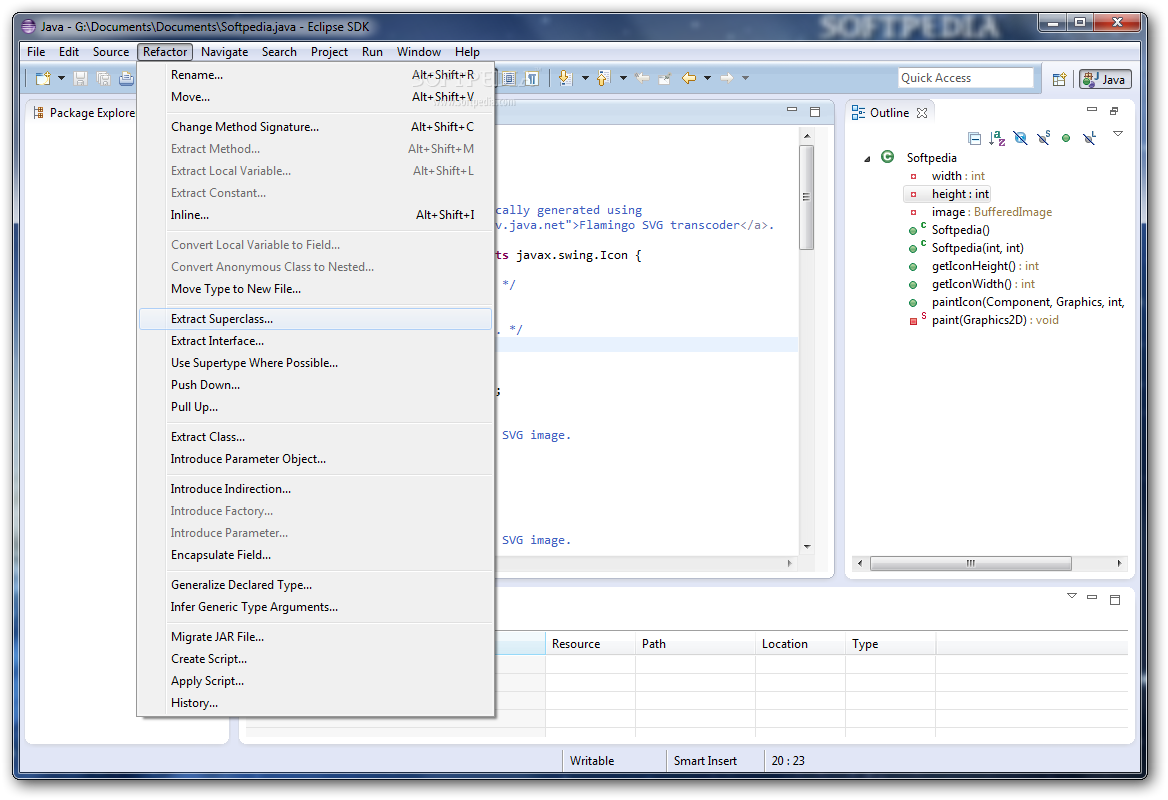1168x800 pixels.
Task: Click Collapse All in Outline toolbar
Action: 974,138
